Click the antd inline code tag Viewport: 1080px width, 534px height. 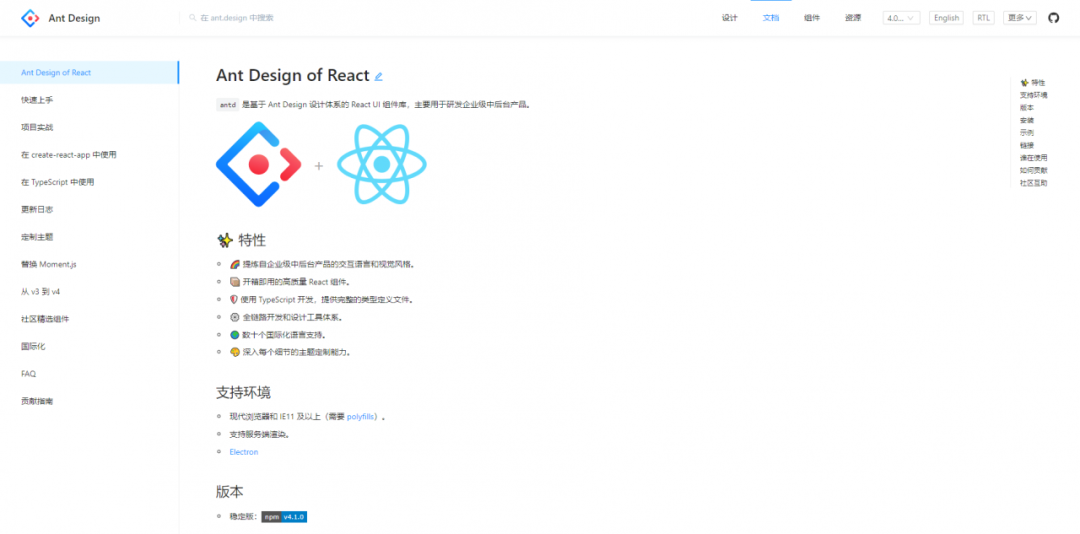[x=227, y=105]
